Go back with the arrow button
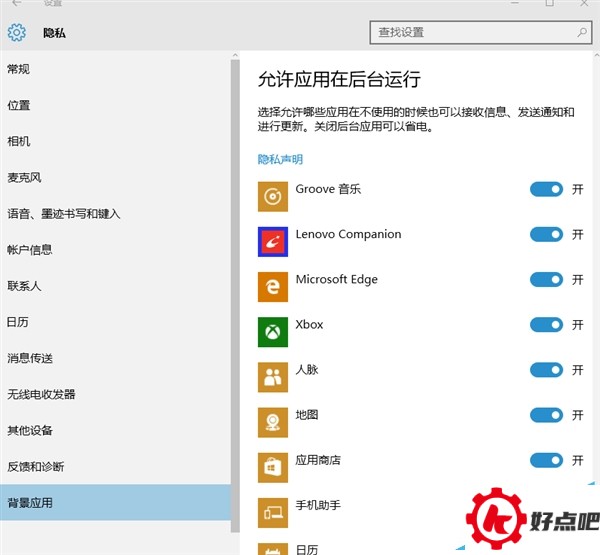The height and width of the screenshot is (555, 600). click(16, 3)
